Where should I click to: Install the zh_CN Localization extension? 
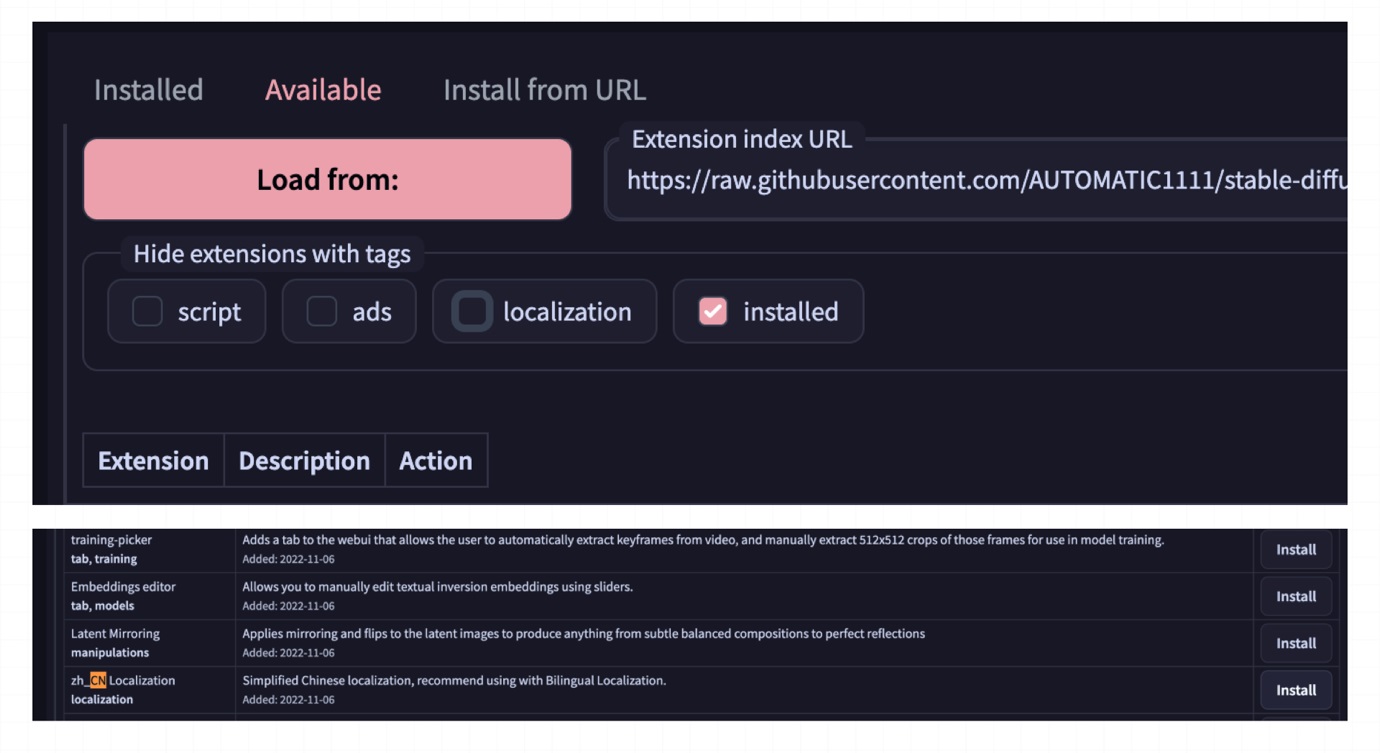click(1295, 691)
